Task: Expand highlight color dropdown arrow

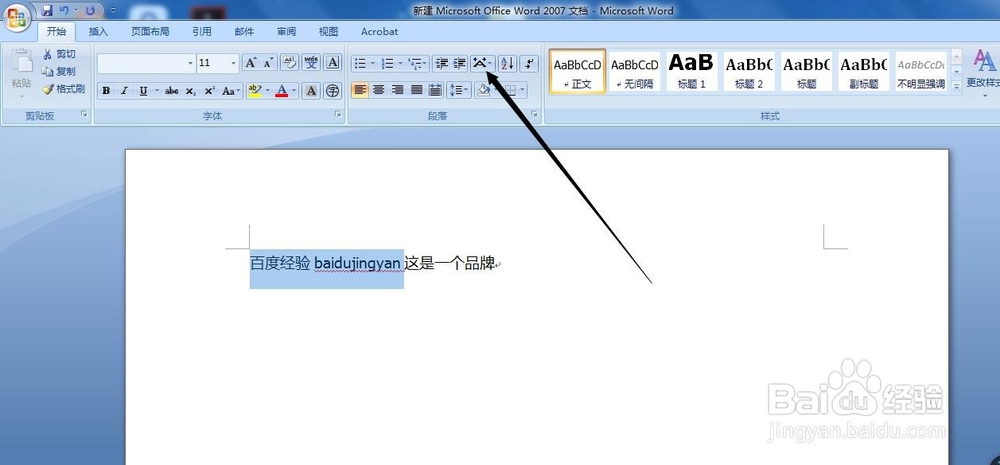Action: click(x=267, y=91)
